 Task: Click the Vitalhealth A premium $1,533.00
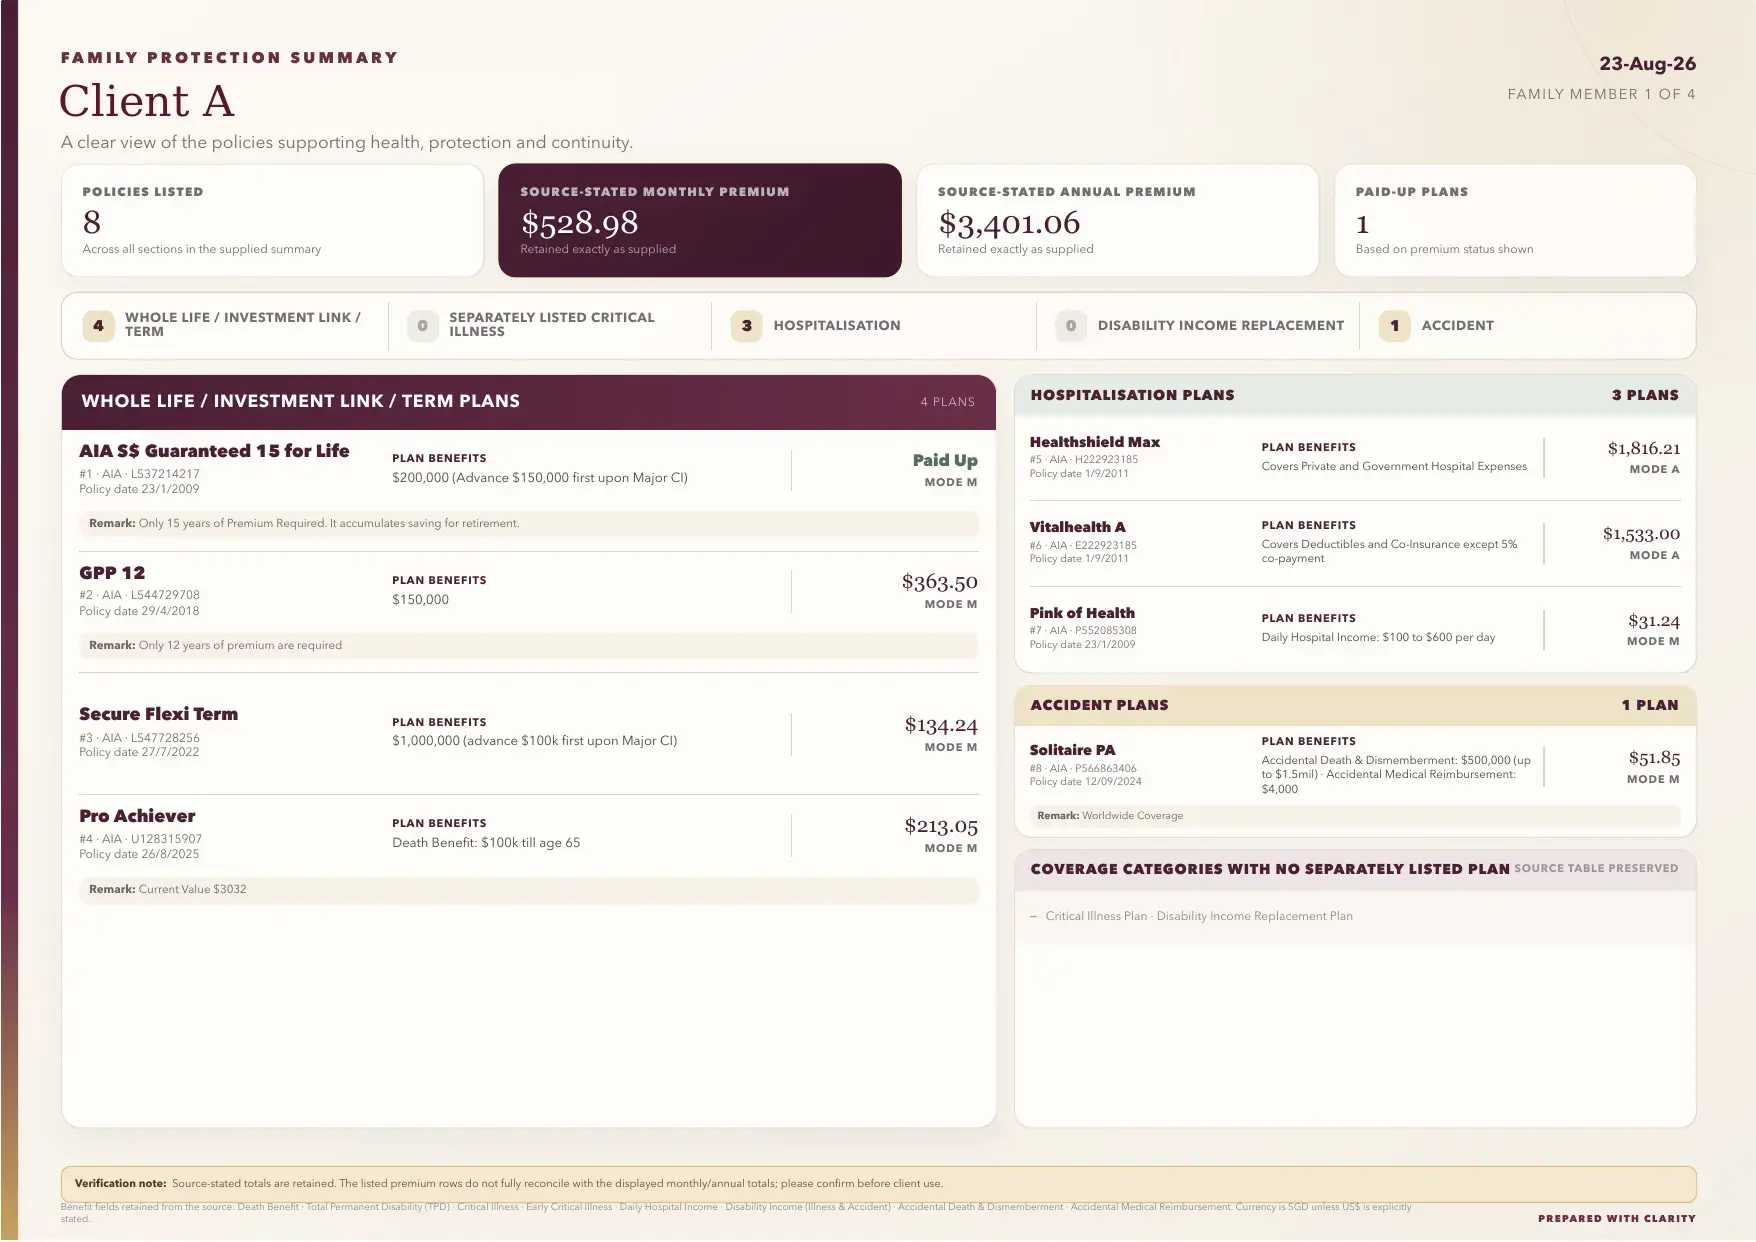[1641, 534]
